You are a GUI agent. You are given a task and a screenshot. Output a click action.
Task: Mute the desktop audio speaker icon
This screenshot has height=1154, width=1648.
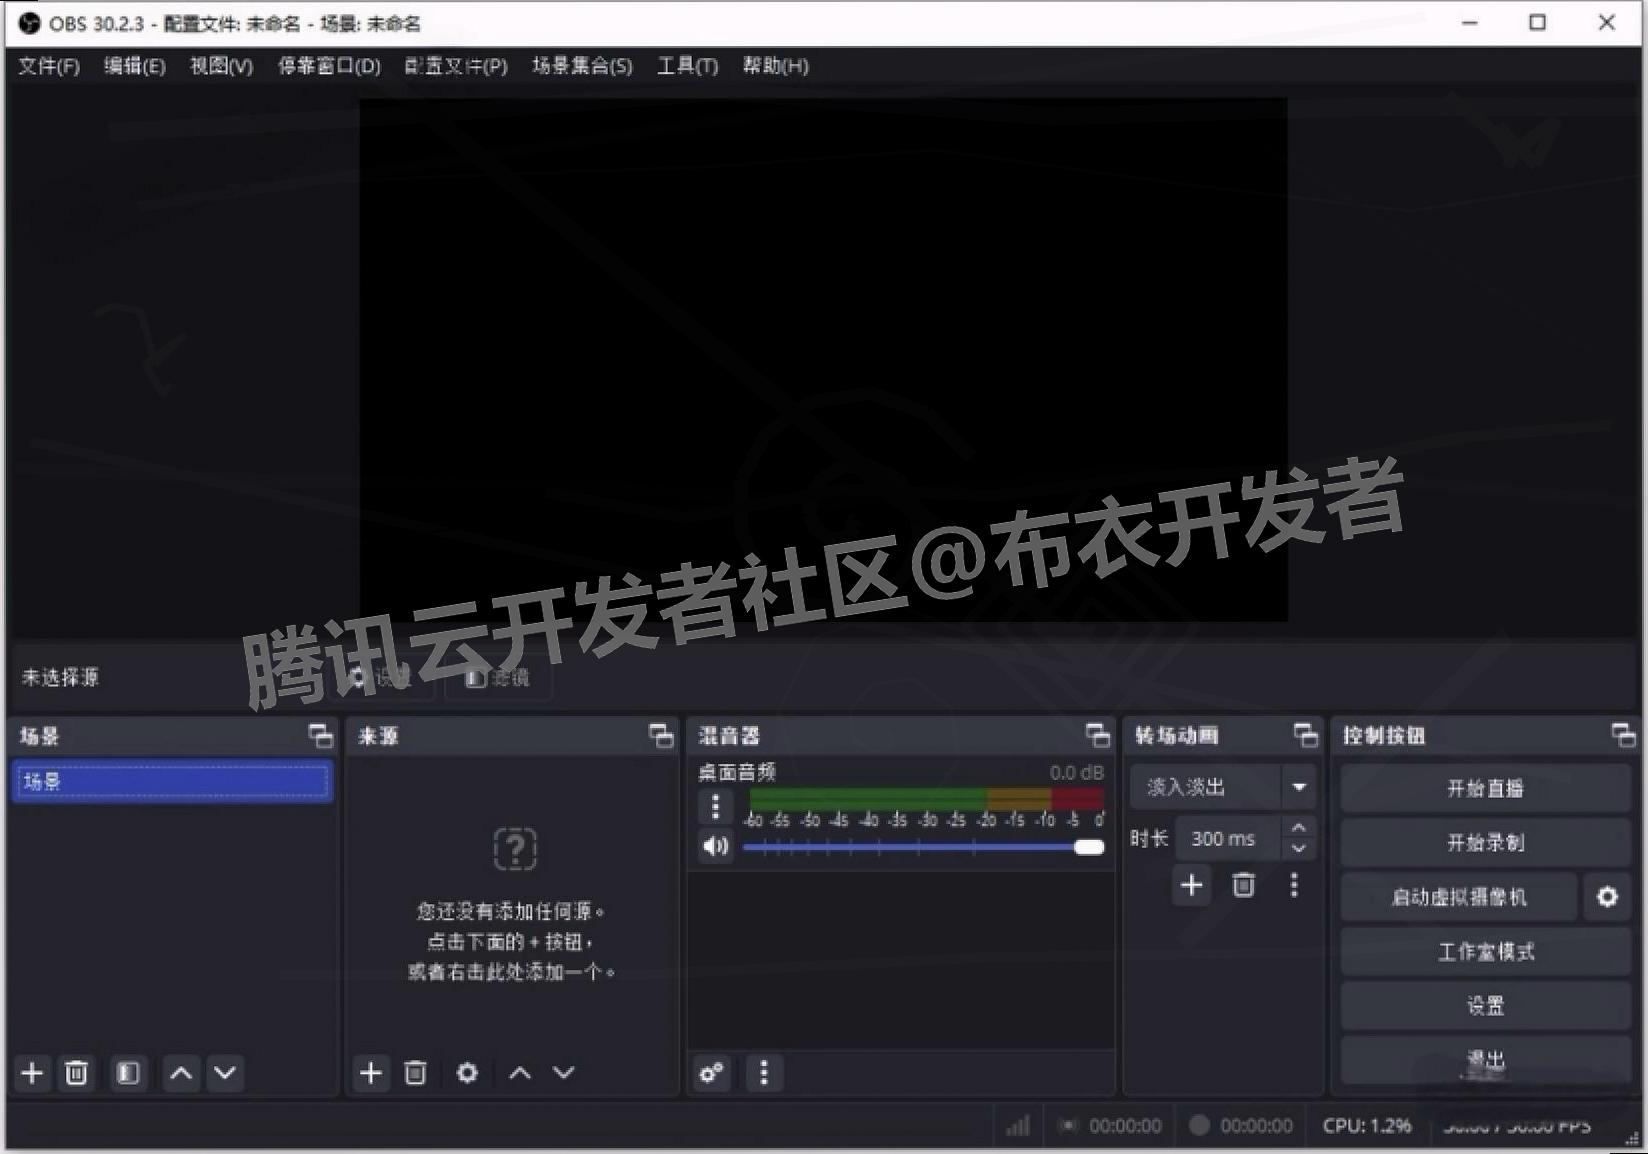[715, 847]
